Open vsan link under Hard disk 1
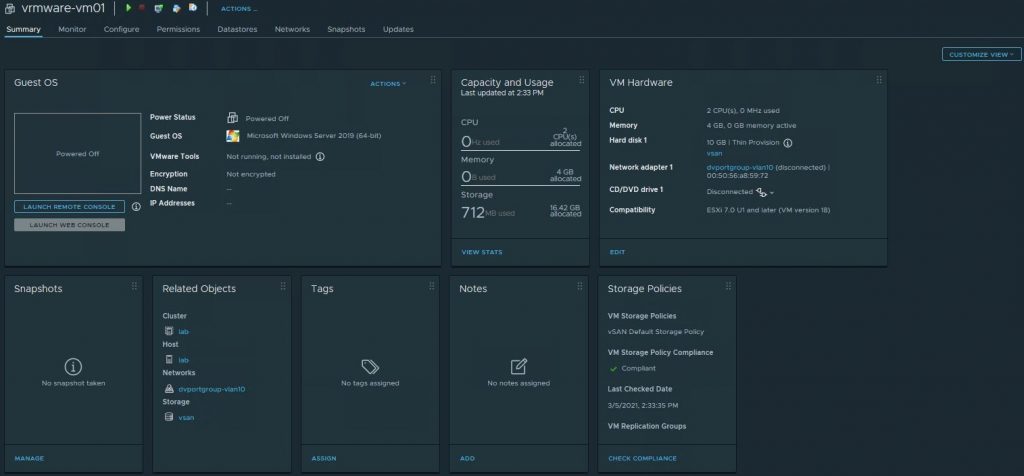 [x=714, y=153]
